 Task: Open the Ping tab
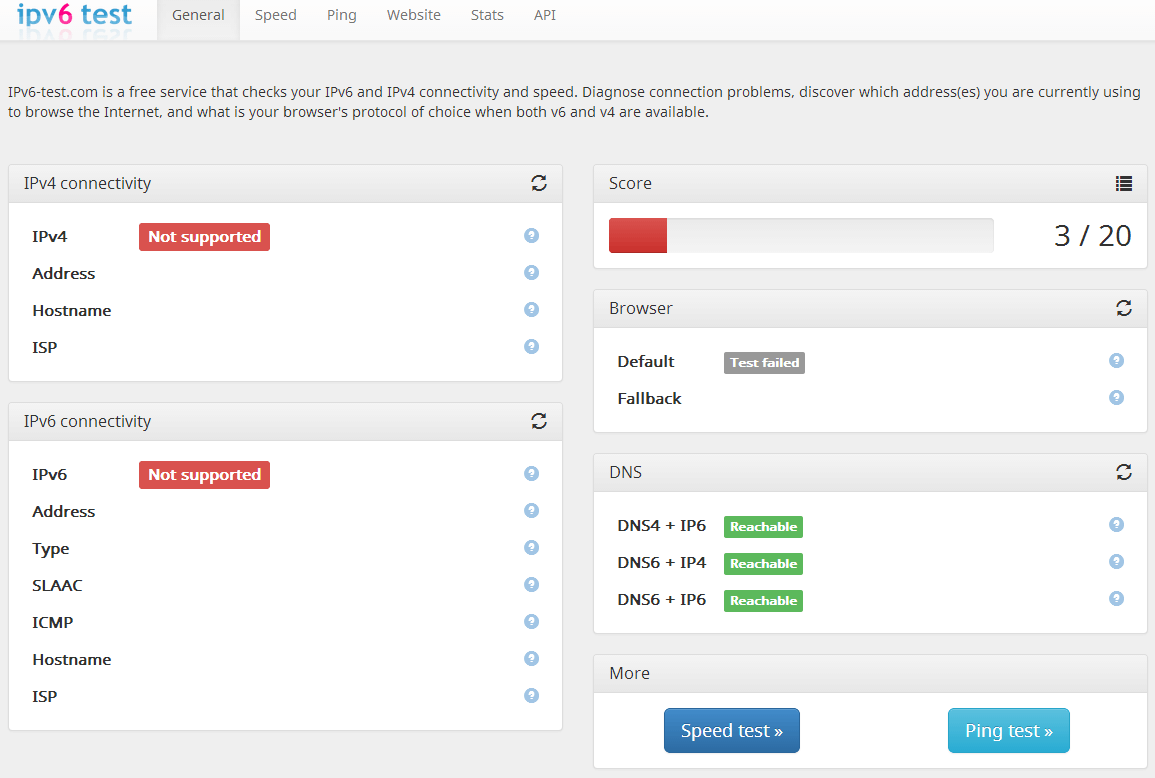pyautogui.click(x=341, y=15)
